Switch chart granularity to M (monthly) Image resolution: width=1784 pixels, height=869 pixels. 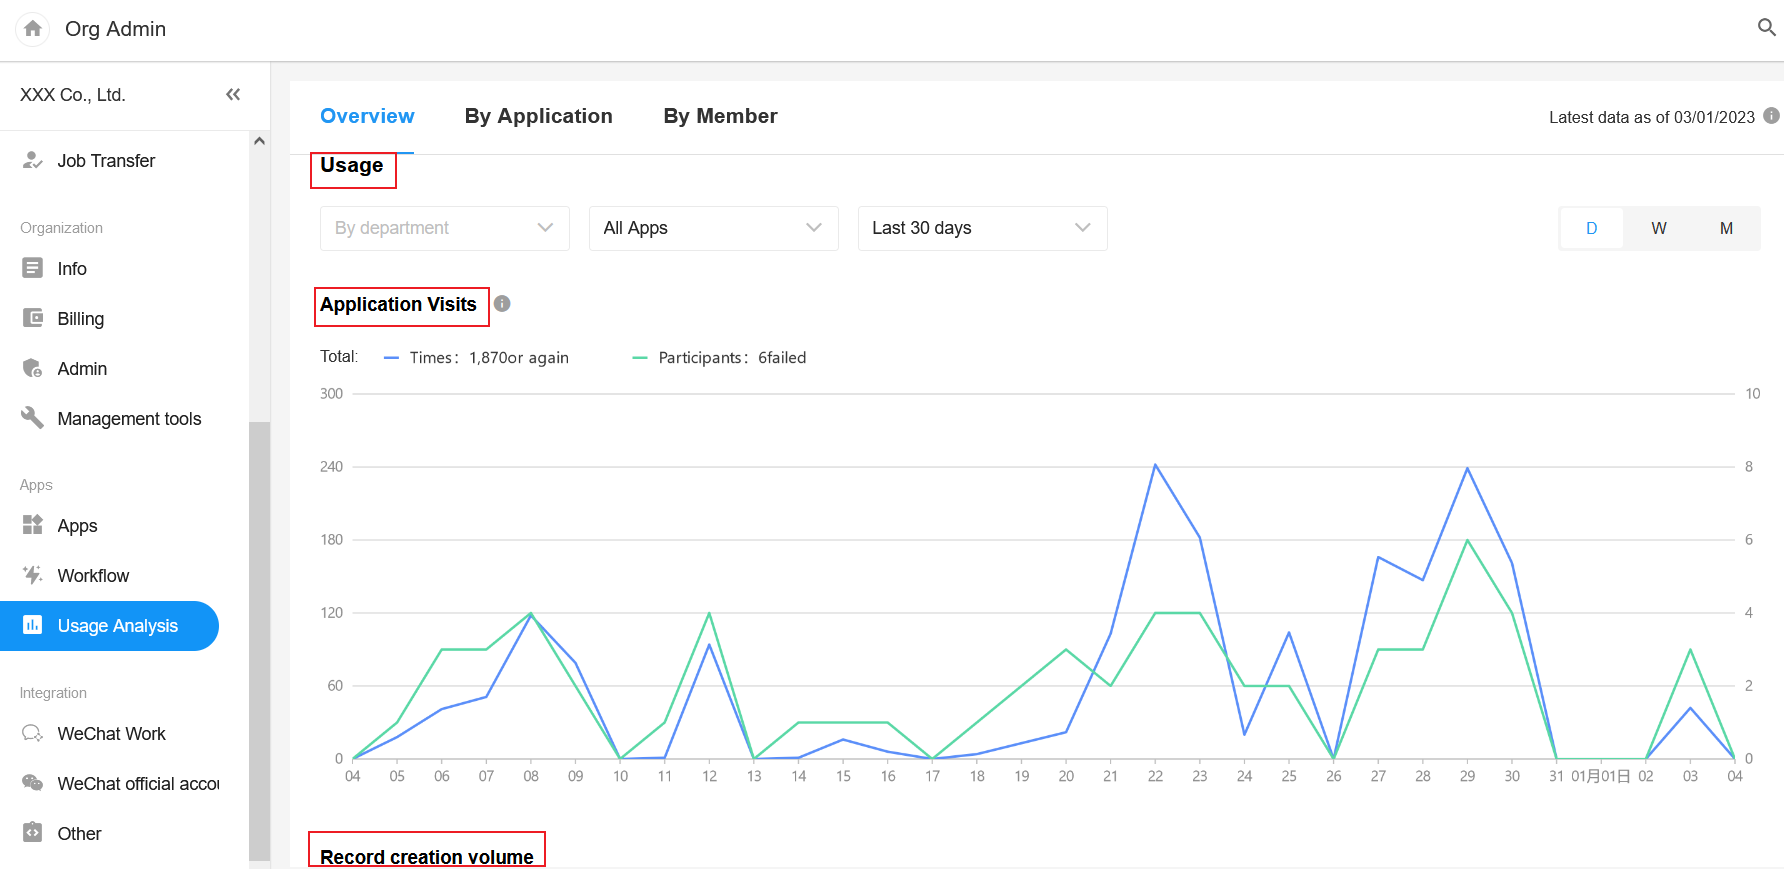1725,229
